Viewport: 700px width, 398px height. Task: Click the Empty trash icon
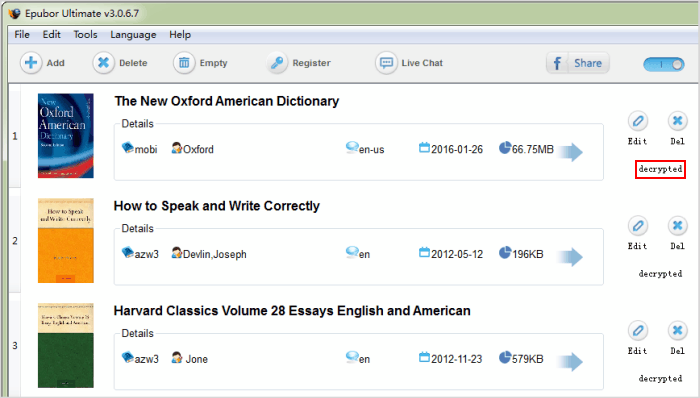(184, 62)
